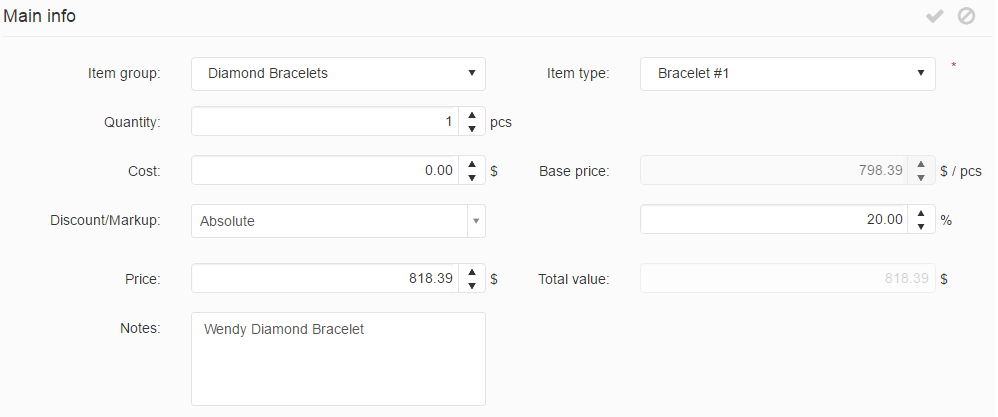Image resolution: width=998 pixels, height=417 pixels.
Task: Click the confirm checkmark icon
Action: coord(935,16)
